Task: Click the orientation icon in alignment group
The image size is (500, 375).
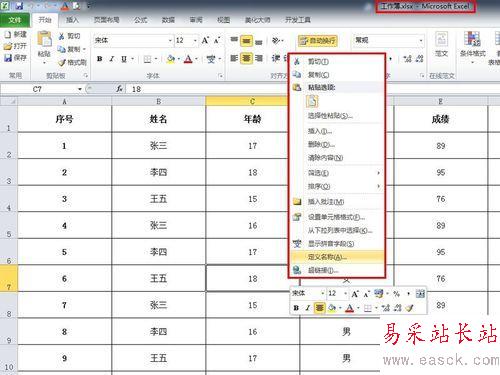Action: coord(276,40)
